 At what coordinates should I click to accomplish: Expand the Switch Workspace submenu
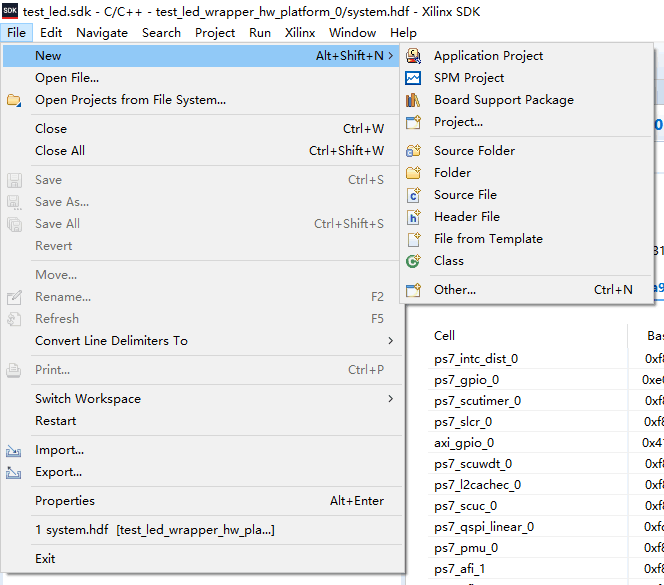pos(202,399)
